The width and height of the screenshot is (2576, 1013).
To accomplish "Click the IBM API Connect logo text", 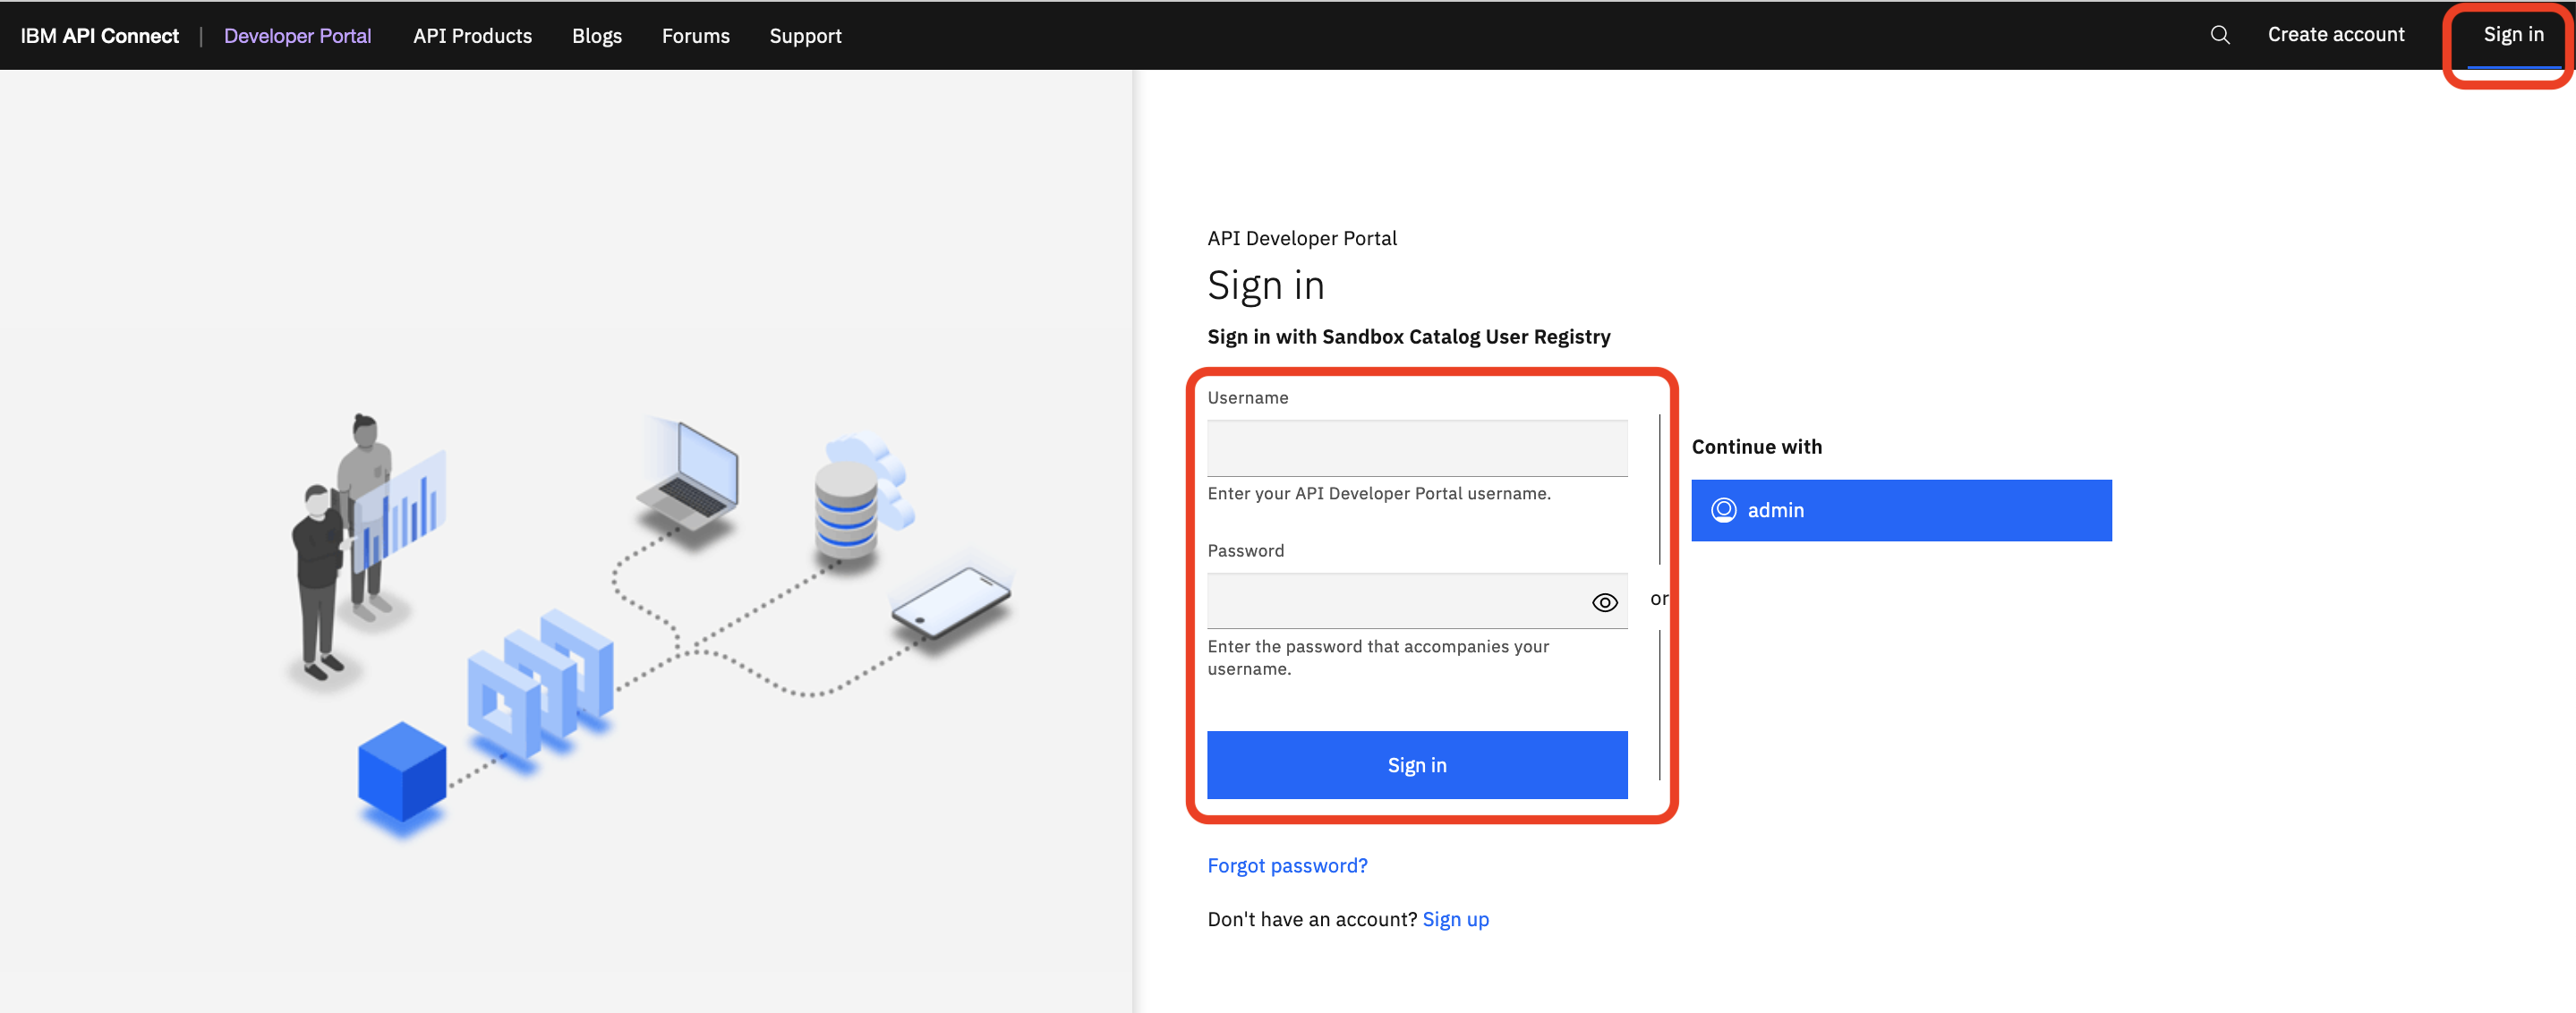I will (x=99, y=36).
